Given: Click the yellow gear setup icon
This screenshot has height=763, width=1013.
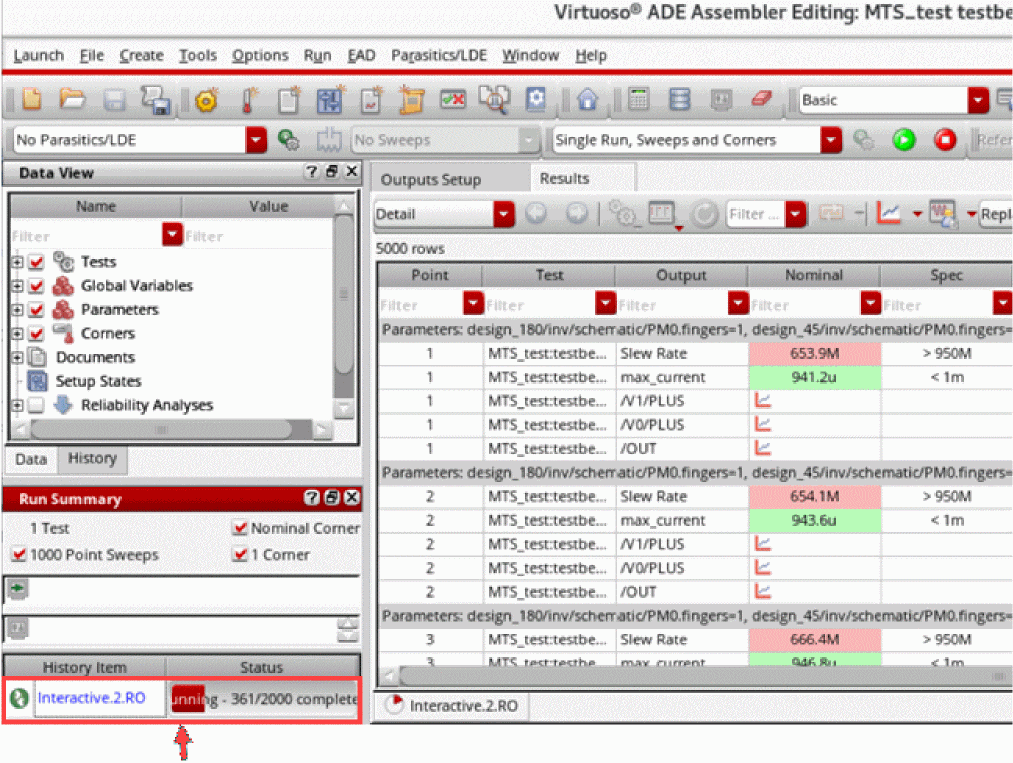Looking at the screenshot, I should coord(207,101).
